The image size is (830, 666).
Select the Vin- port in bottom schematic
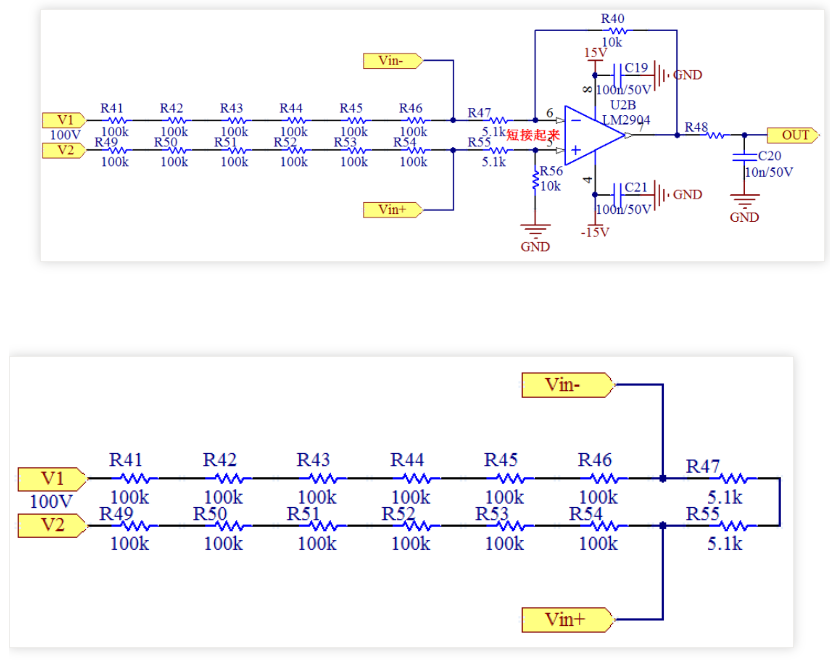[x=567, y=385]
